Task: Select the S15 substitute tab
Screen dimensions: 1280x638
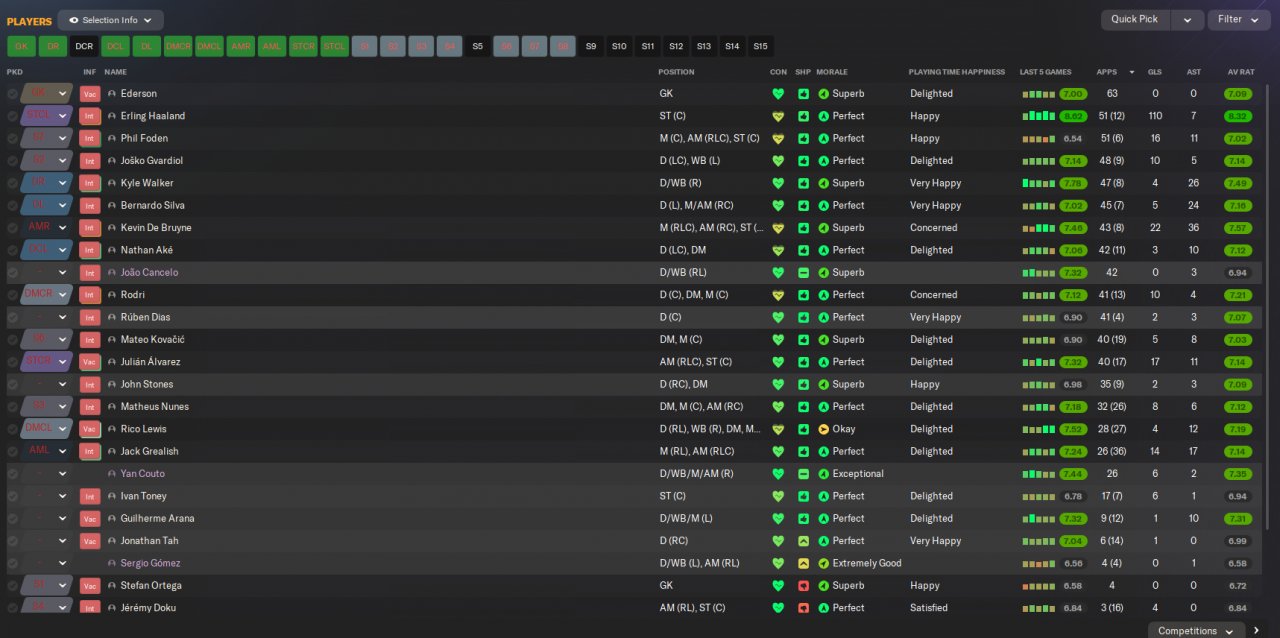Action: [761, 46]
